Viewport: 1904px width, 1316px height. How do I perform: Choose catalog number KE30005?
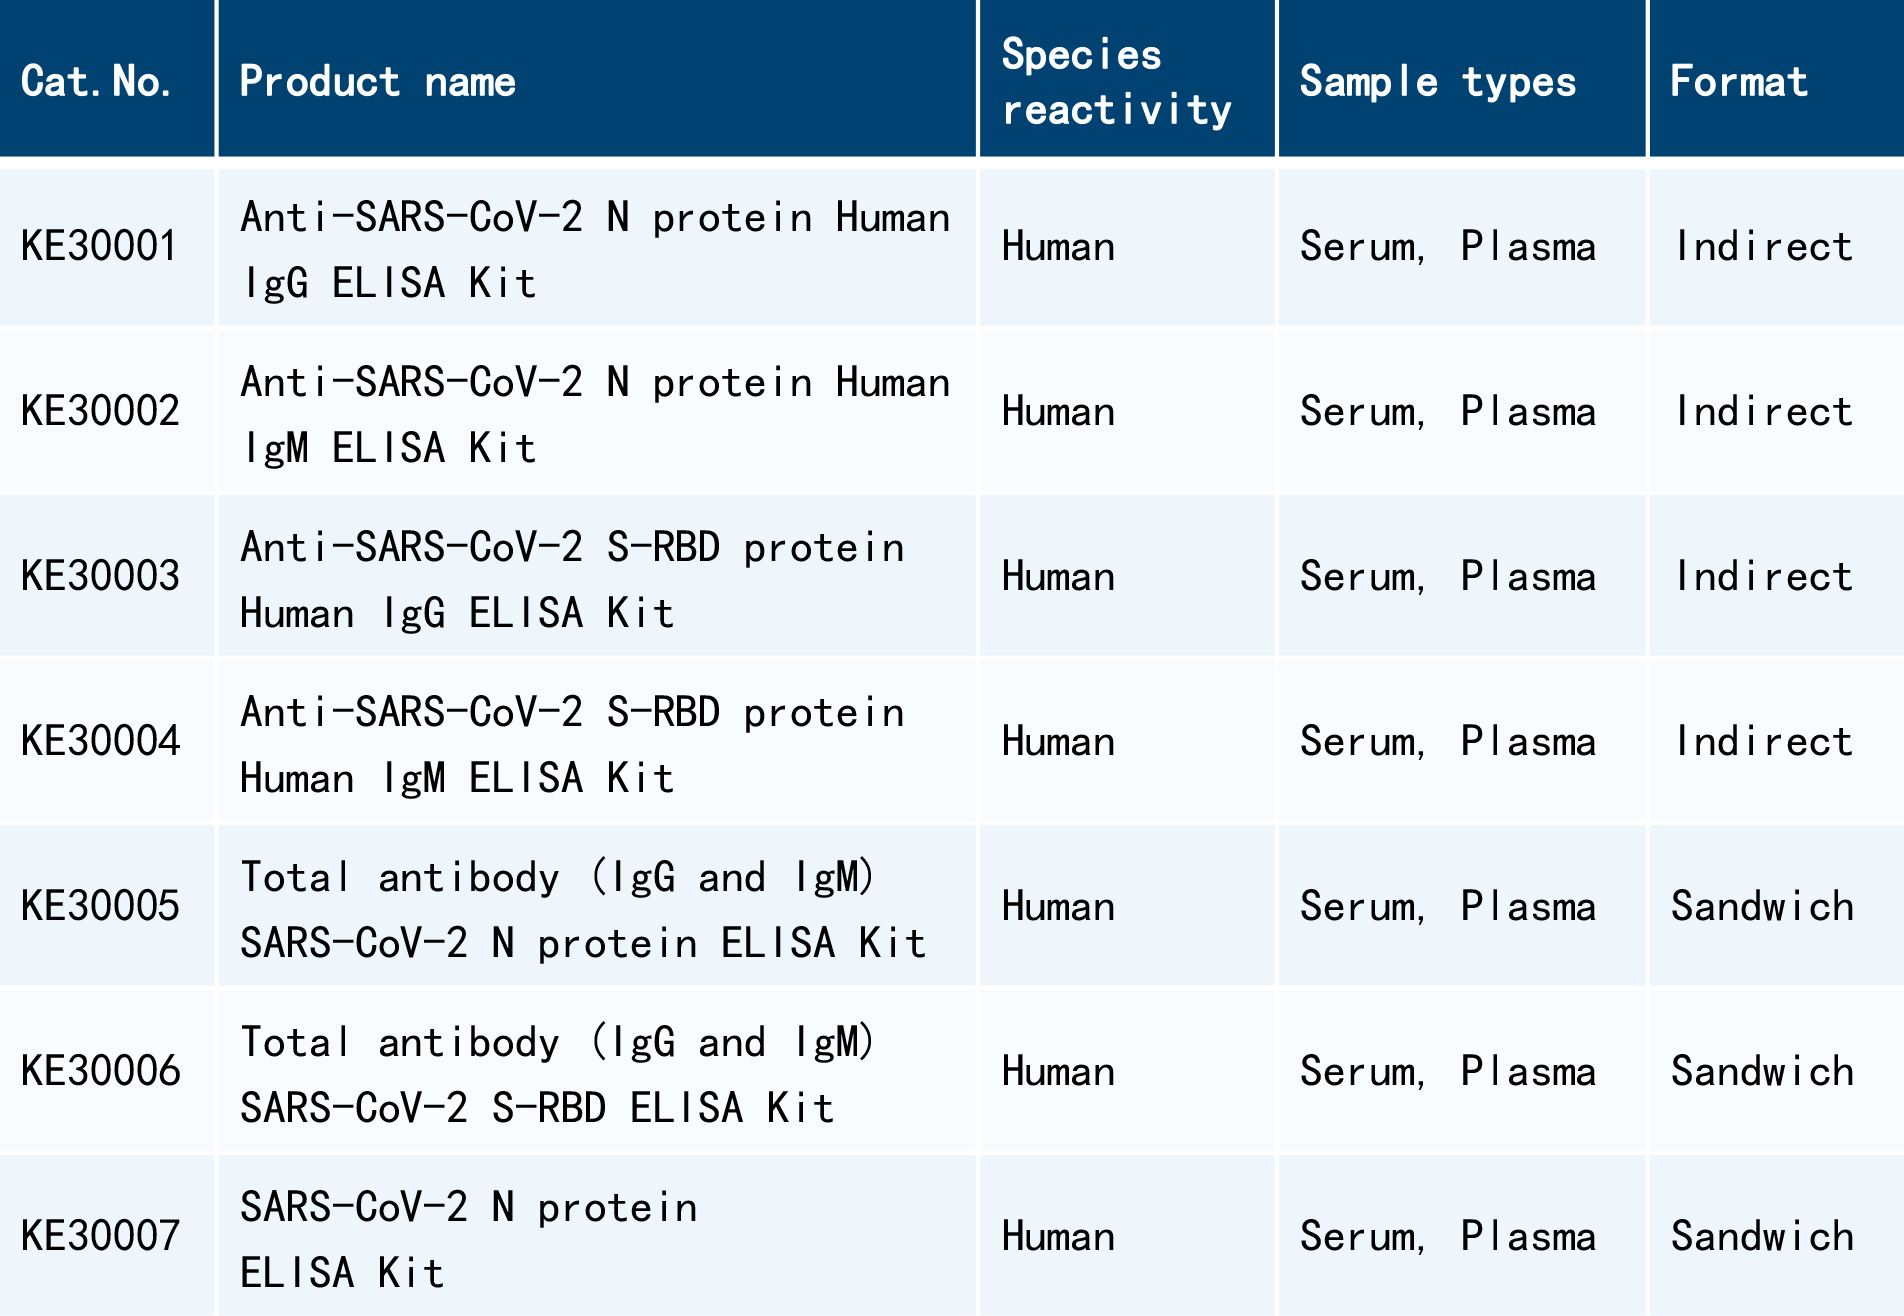100,906
